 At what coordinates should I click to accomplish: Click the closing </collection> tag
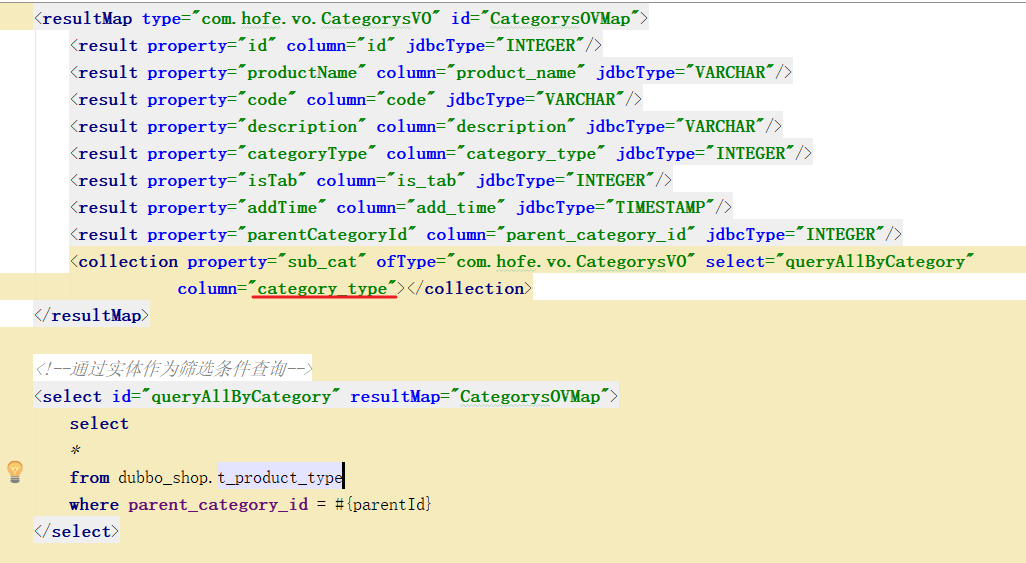(x=470, y=289)
